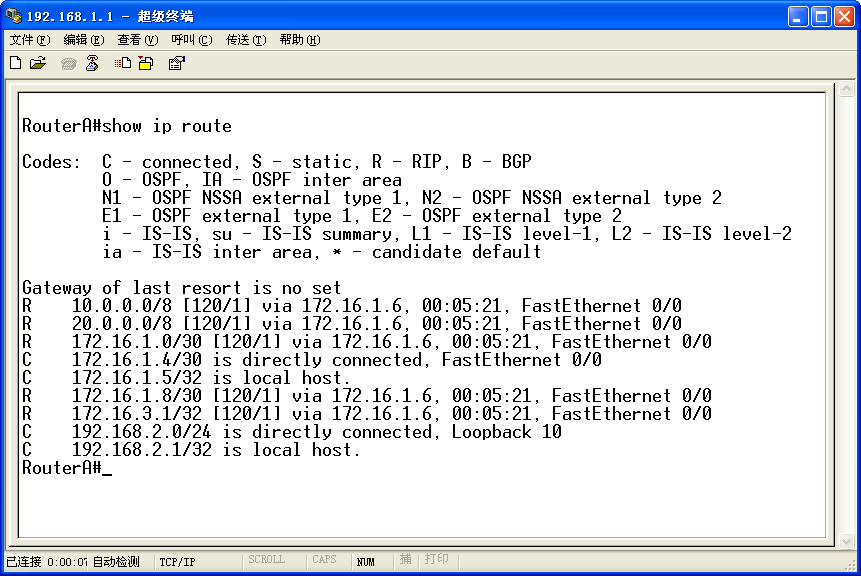
Task: Open the 传送(T) menu
Action: (x=246, y=40)
